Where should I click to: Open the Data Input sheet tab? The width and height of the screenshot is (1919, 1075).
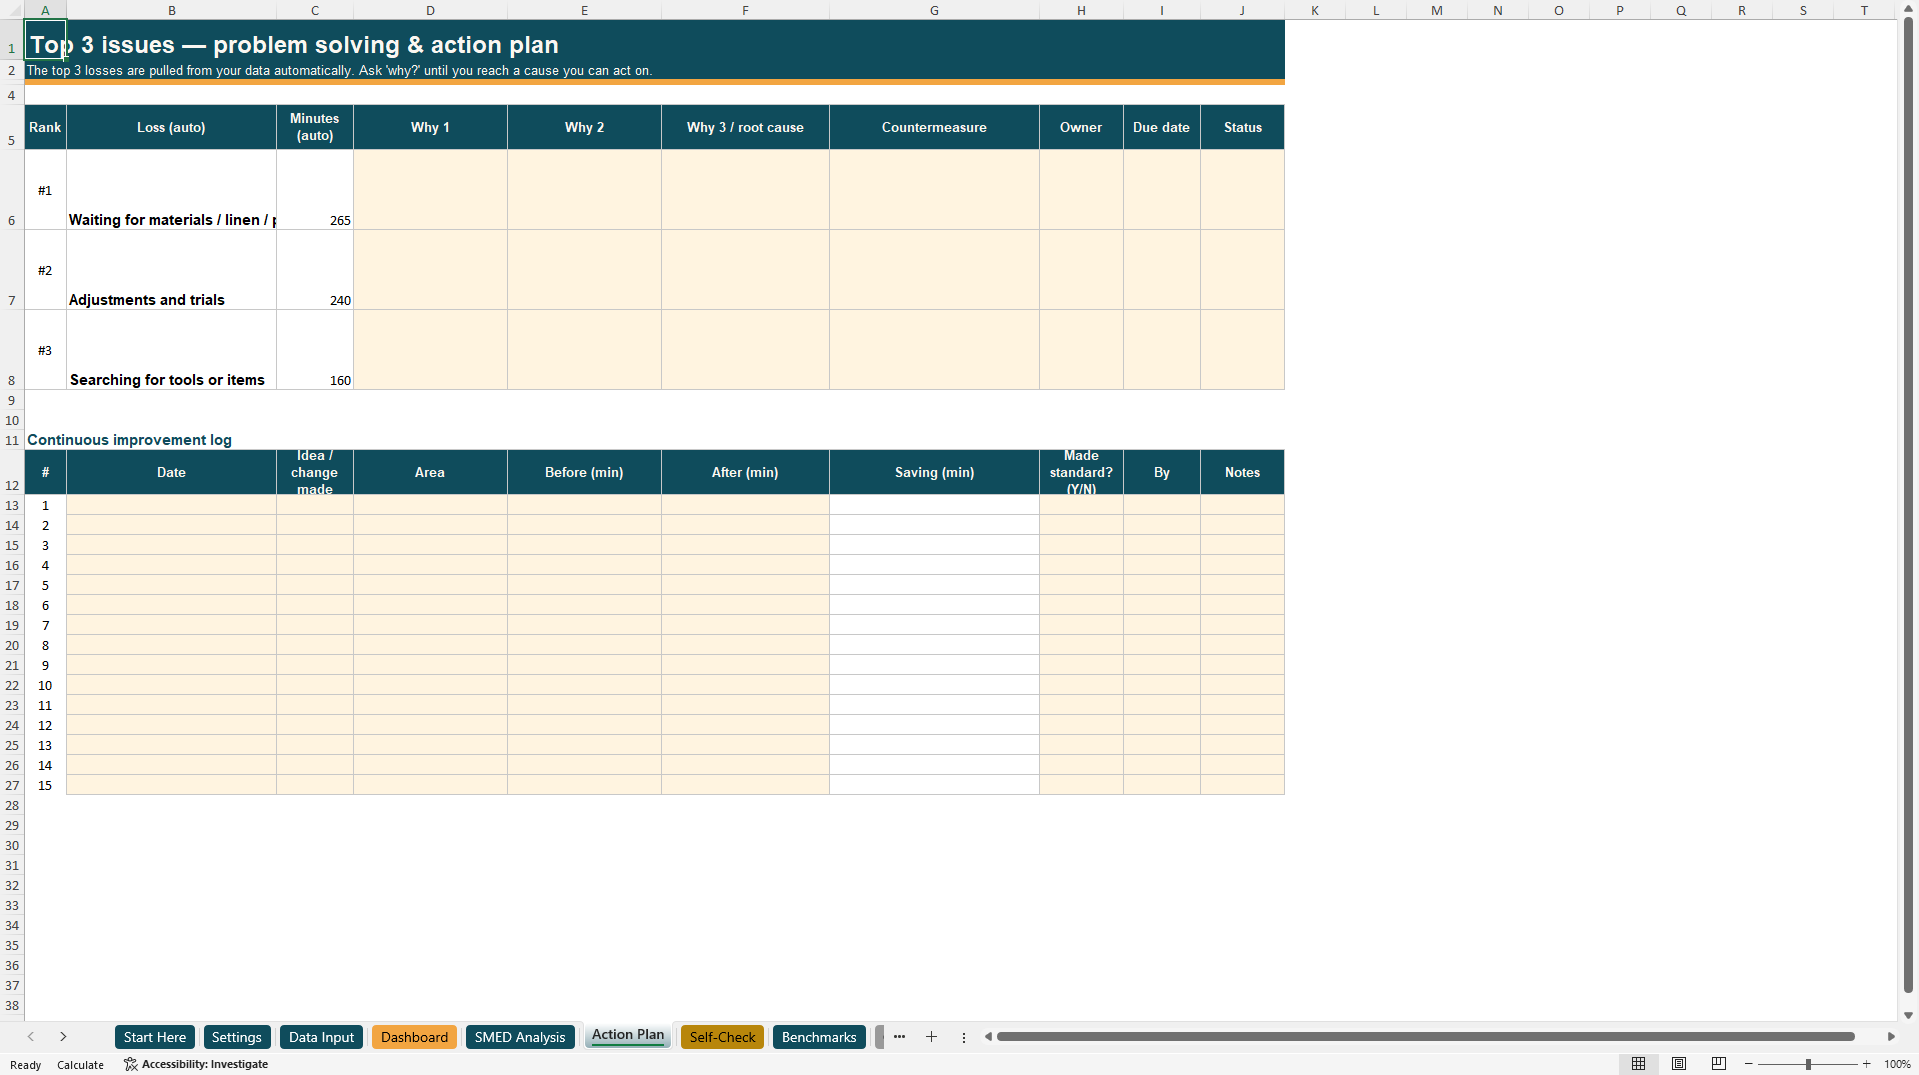coord(321,1037)
